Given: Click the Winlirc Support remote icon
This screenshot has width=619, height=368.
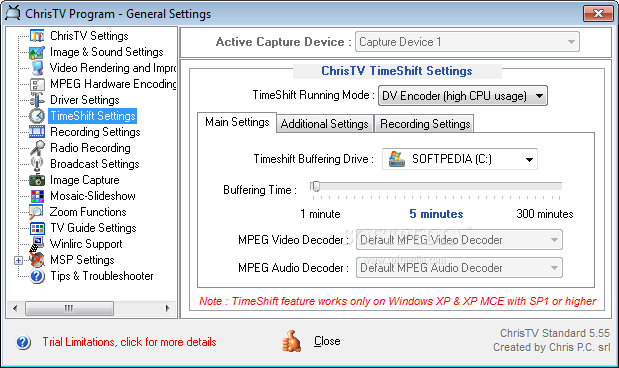Looking at the screenshot, I should click(x=37, y=244).
